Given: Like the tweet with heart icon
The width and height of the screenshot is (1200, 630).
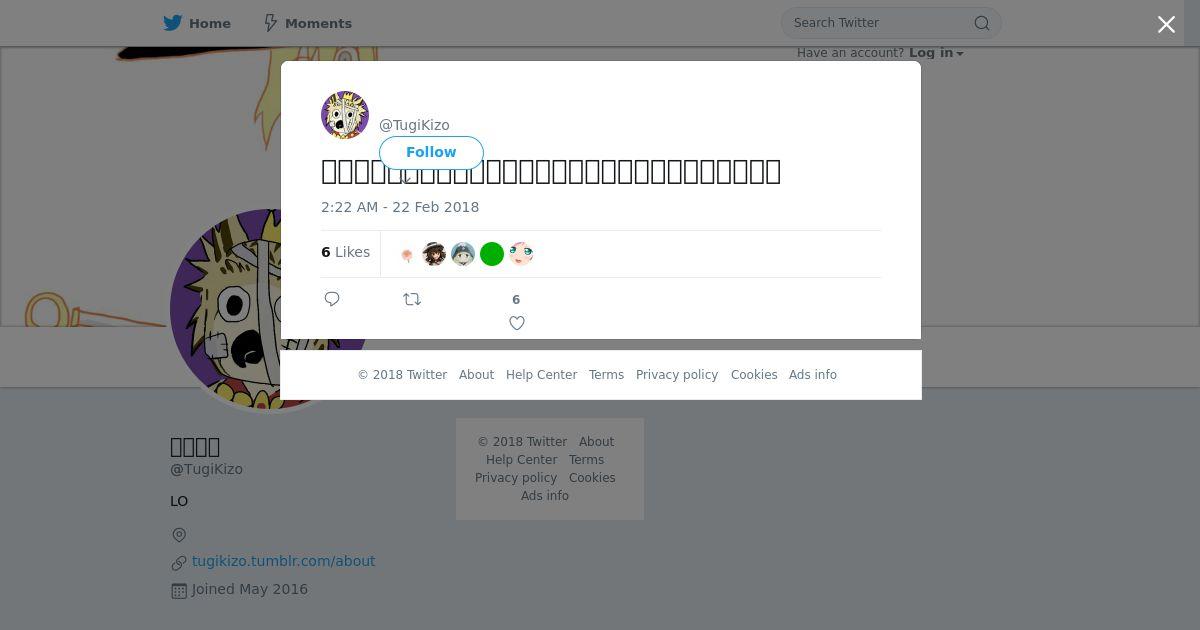Looking at the screenshot, I should 517,323.
